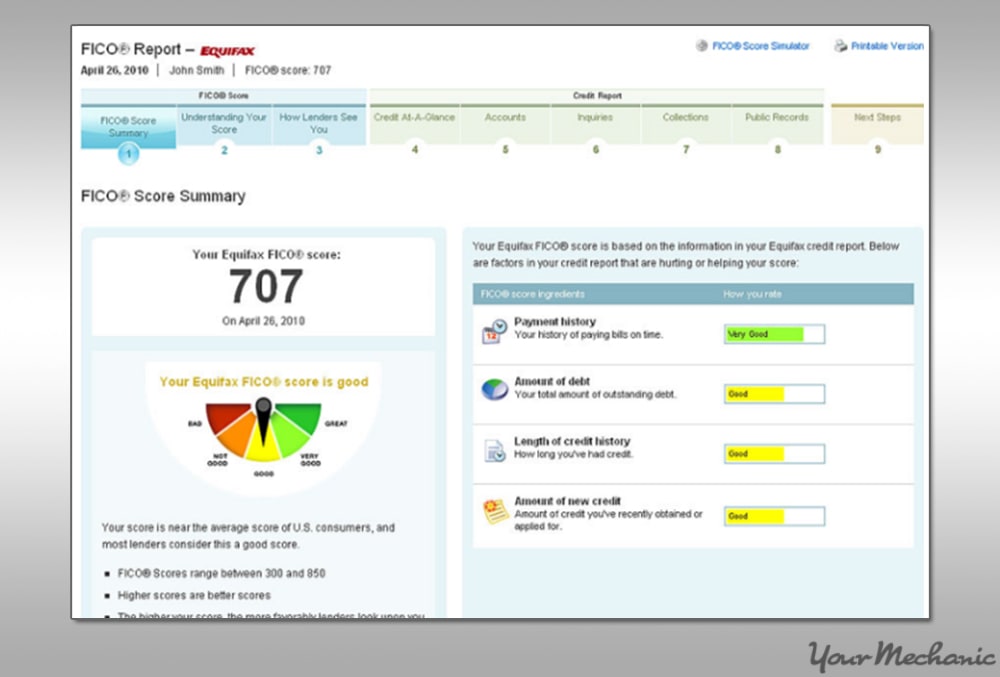Click the score gauge dial graphic

click(263, 432)
